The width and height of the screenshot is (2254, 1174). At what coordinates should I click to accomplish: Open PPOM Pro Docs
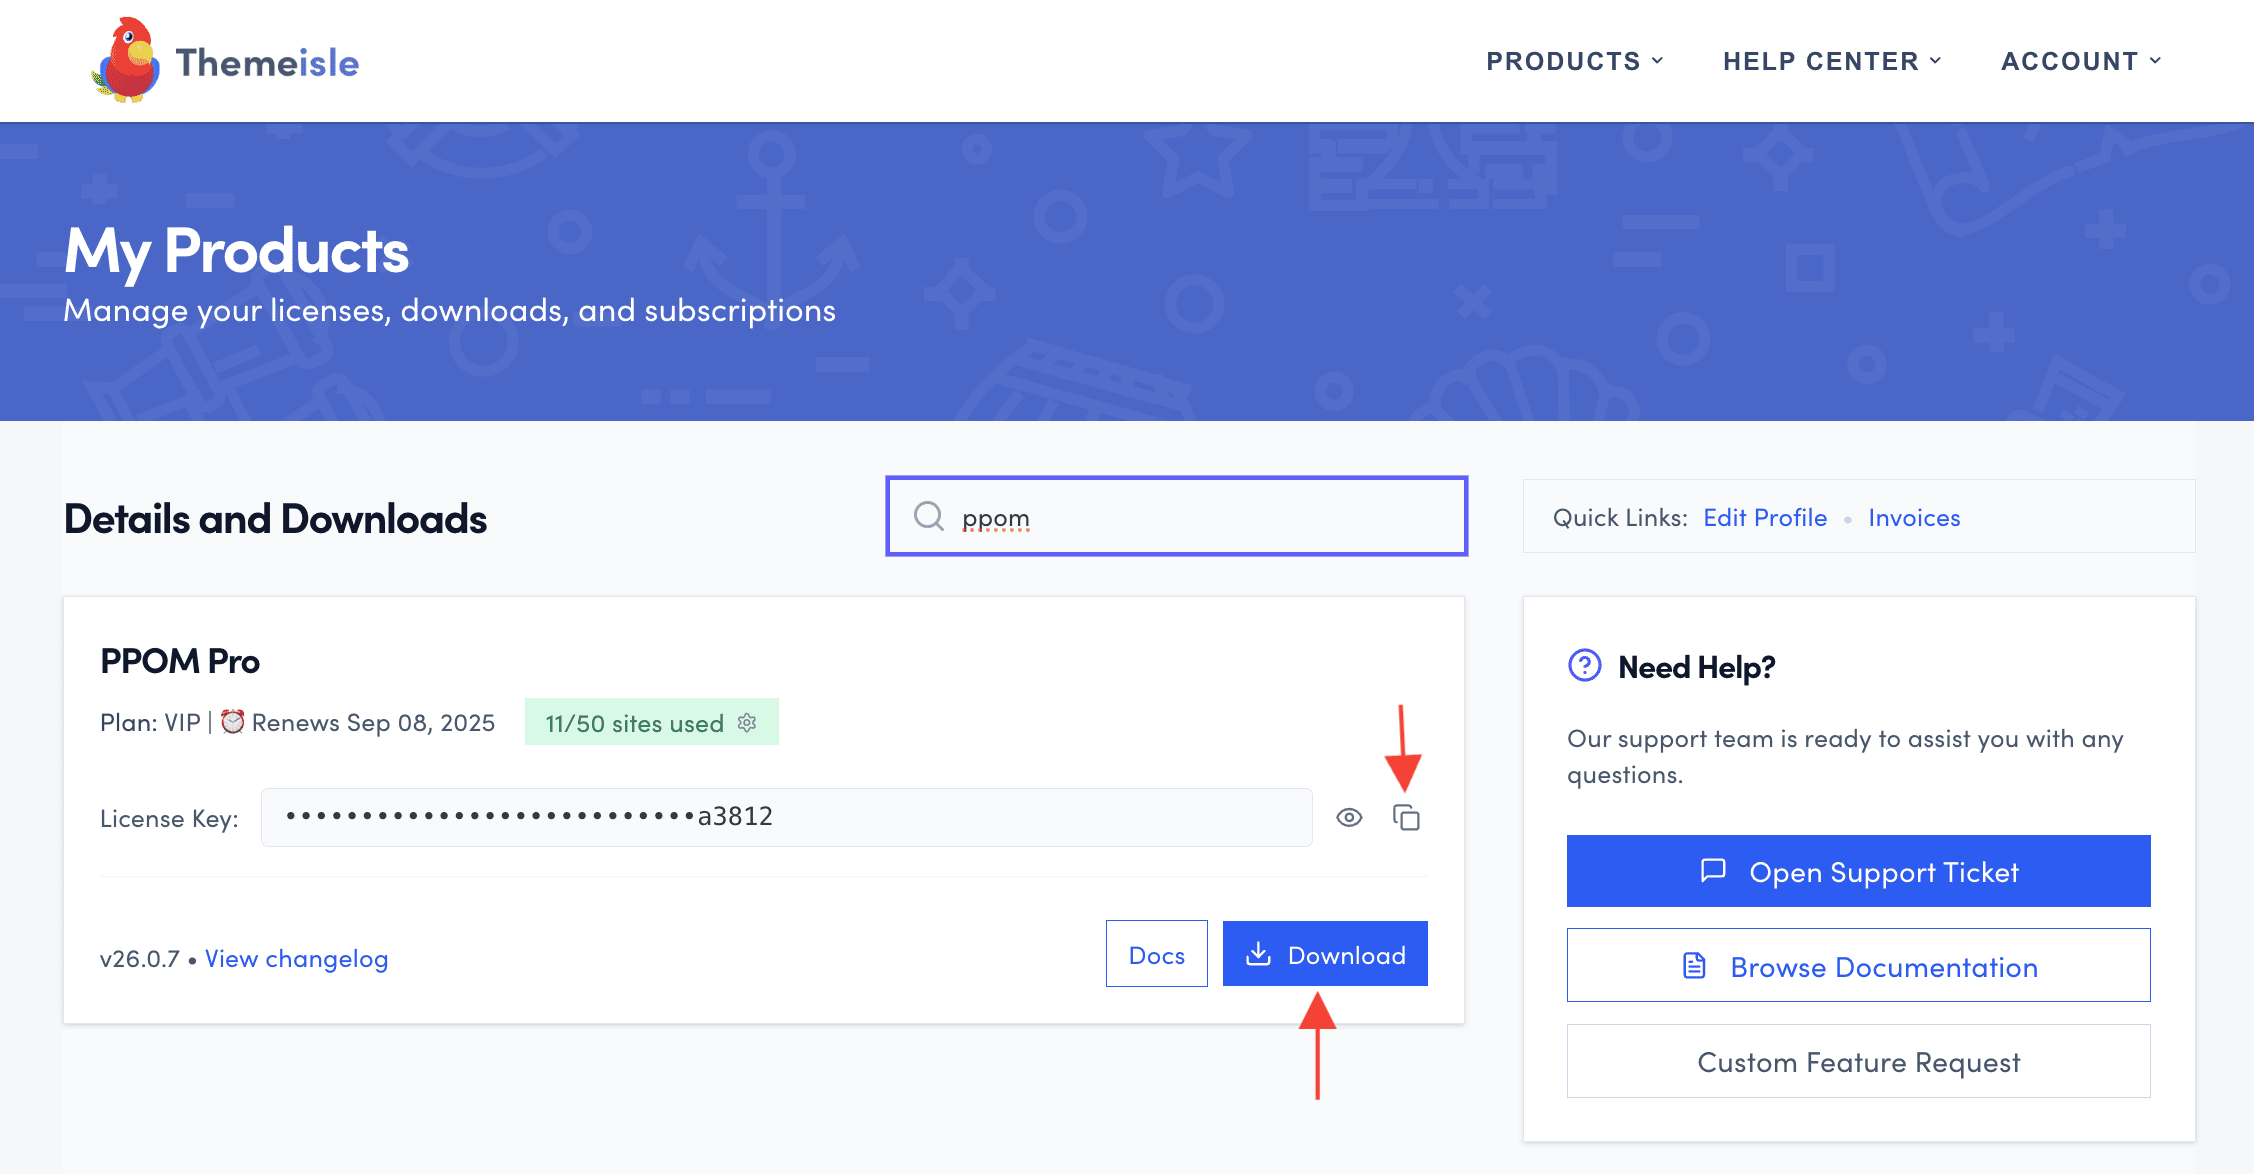[x=1156, y=954]
